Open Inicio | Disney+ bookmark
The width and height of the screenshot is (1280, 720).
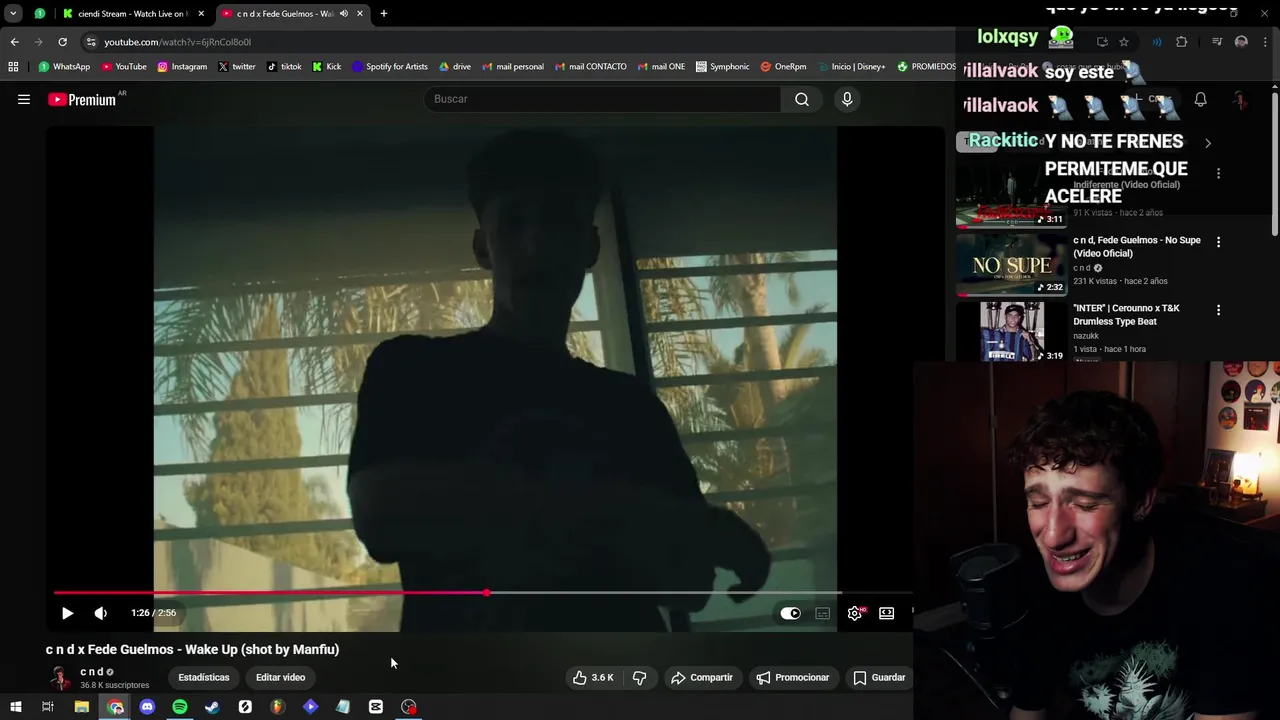(851, 67)
